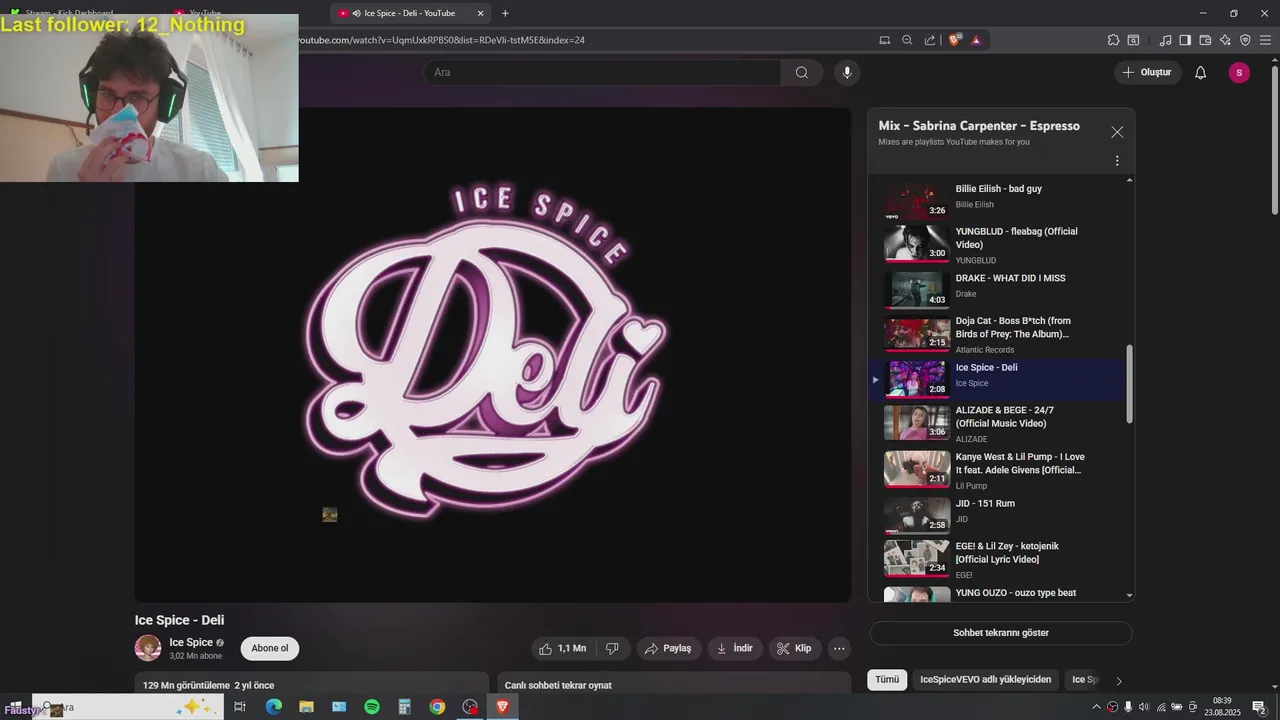This screenshot has width=1280, height=720.
Task: Open Windows notification center
Action: tap(1260, 707)
